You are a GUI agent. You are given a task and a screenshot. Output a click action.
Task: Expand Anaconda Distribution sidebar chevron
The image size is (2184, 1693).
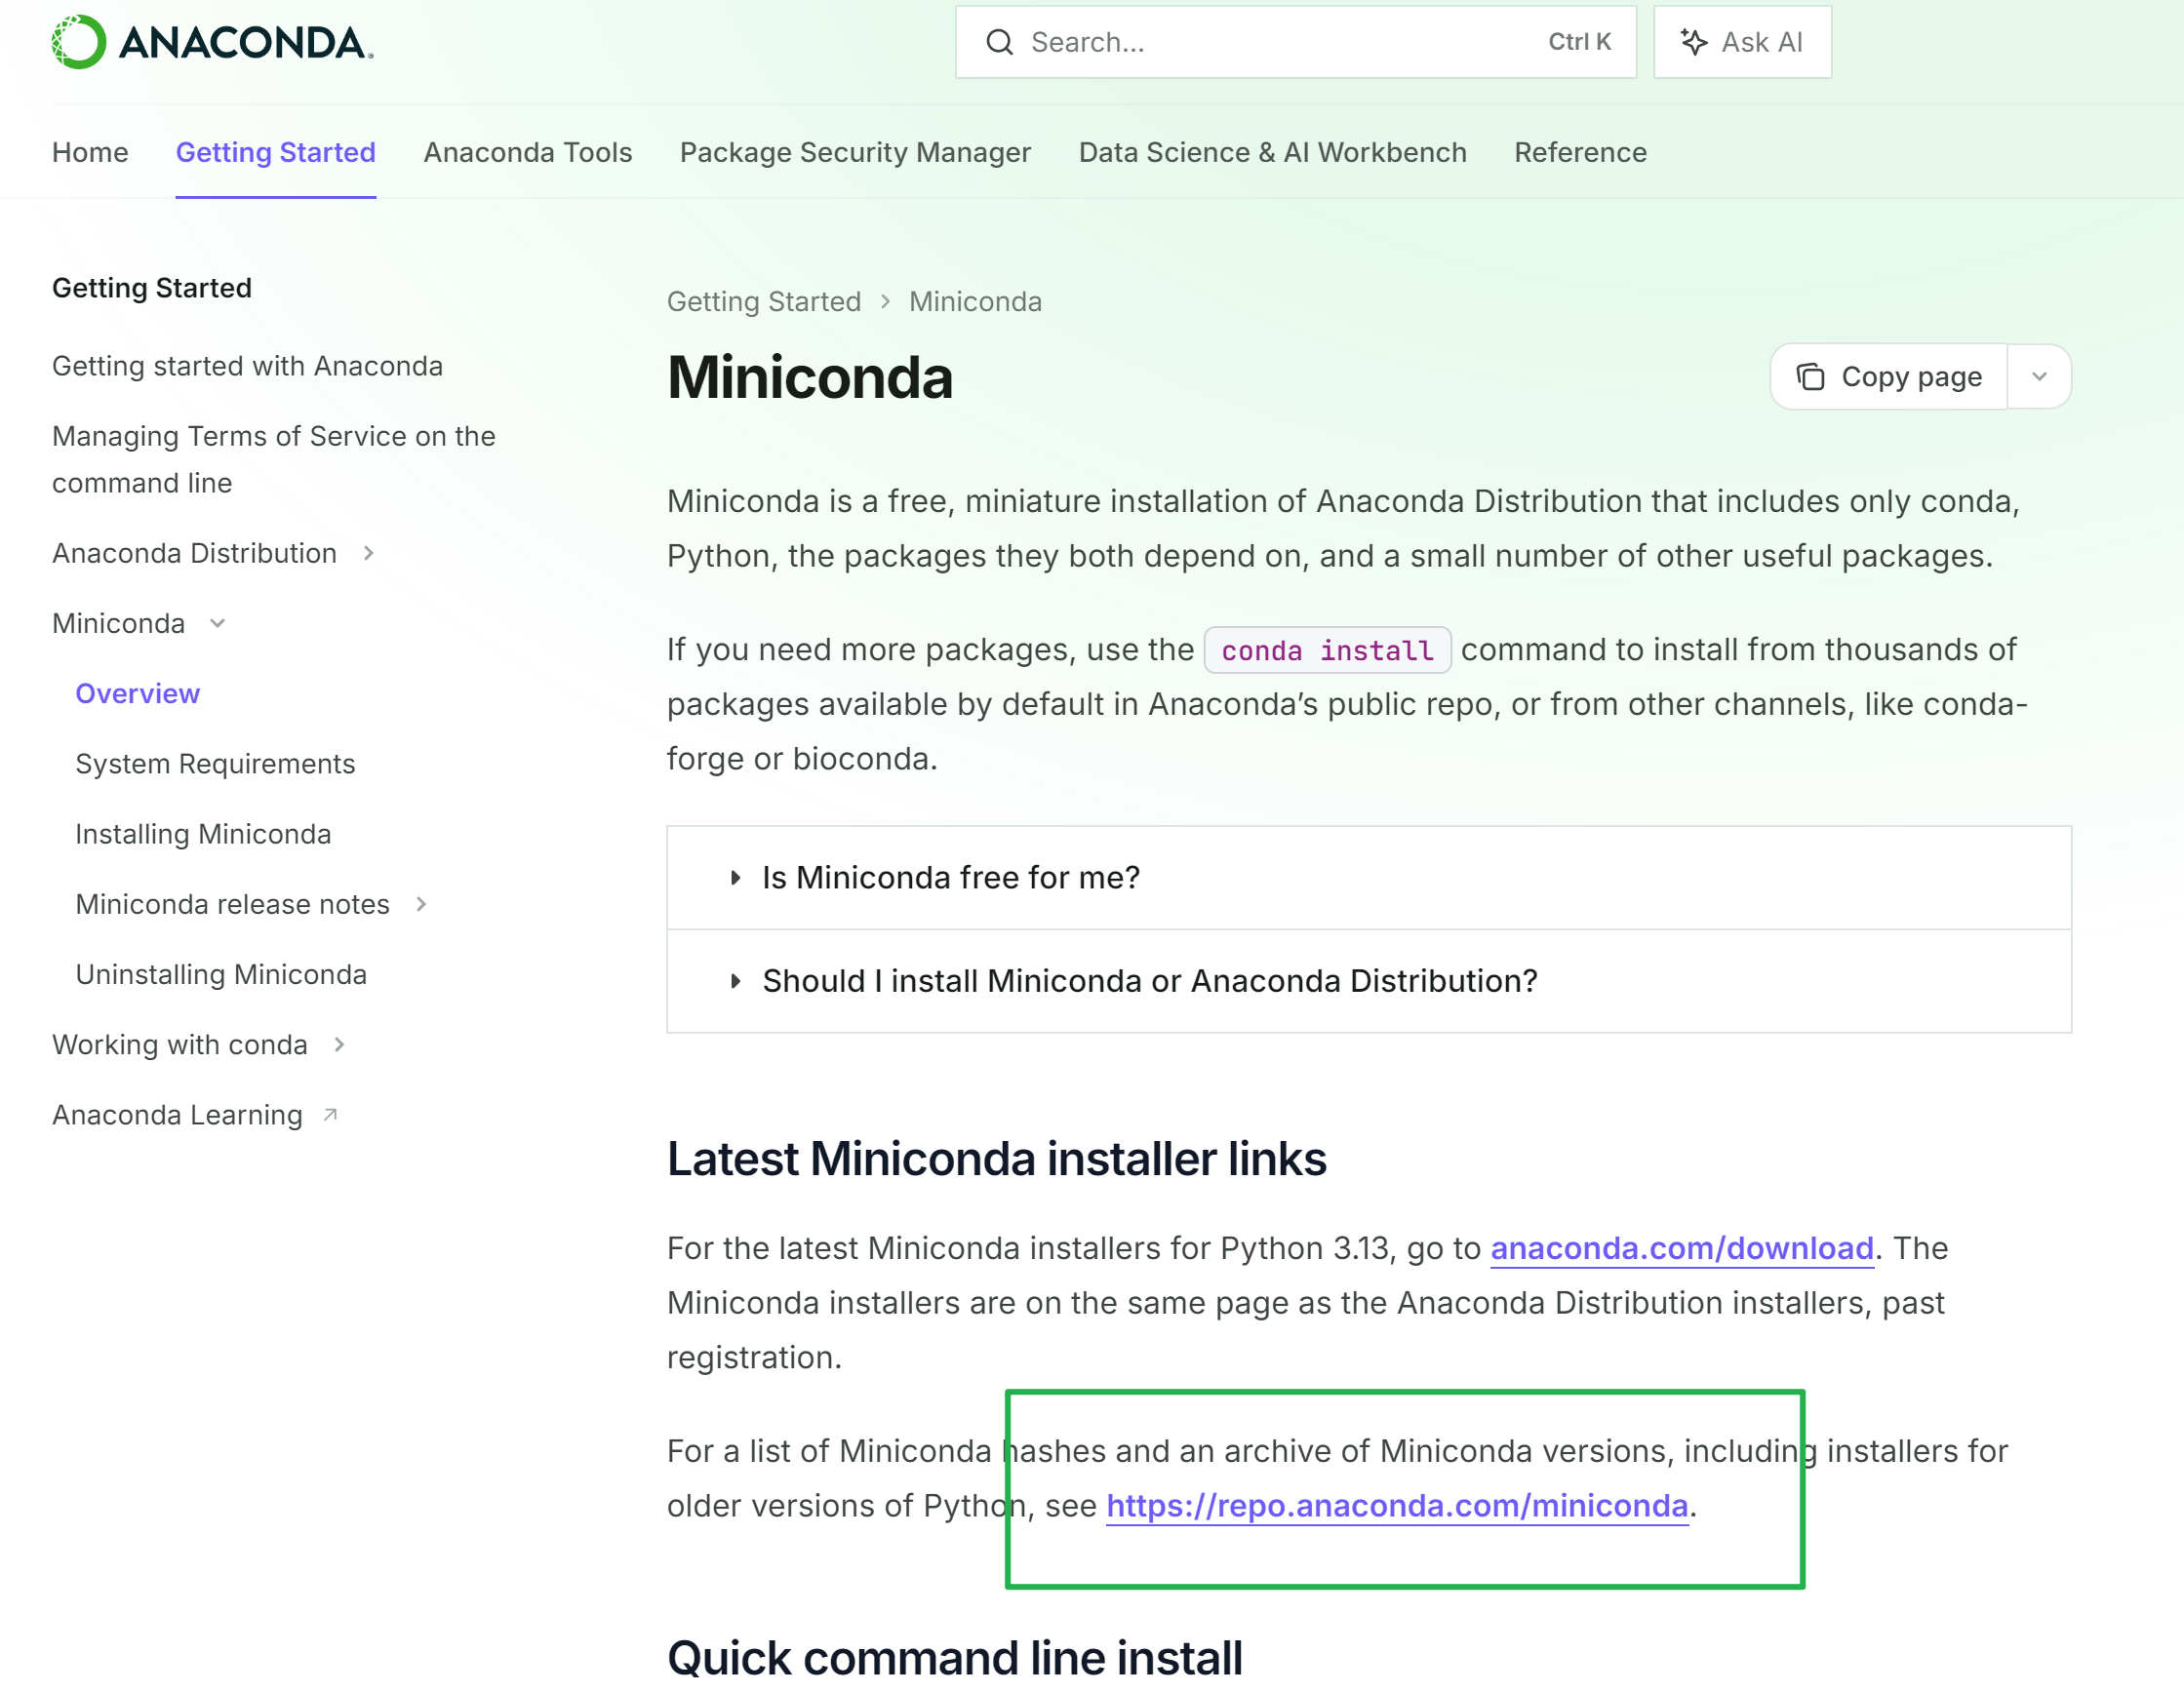pyautogui.click(x=368, y=553)
